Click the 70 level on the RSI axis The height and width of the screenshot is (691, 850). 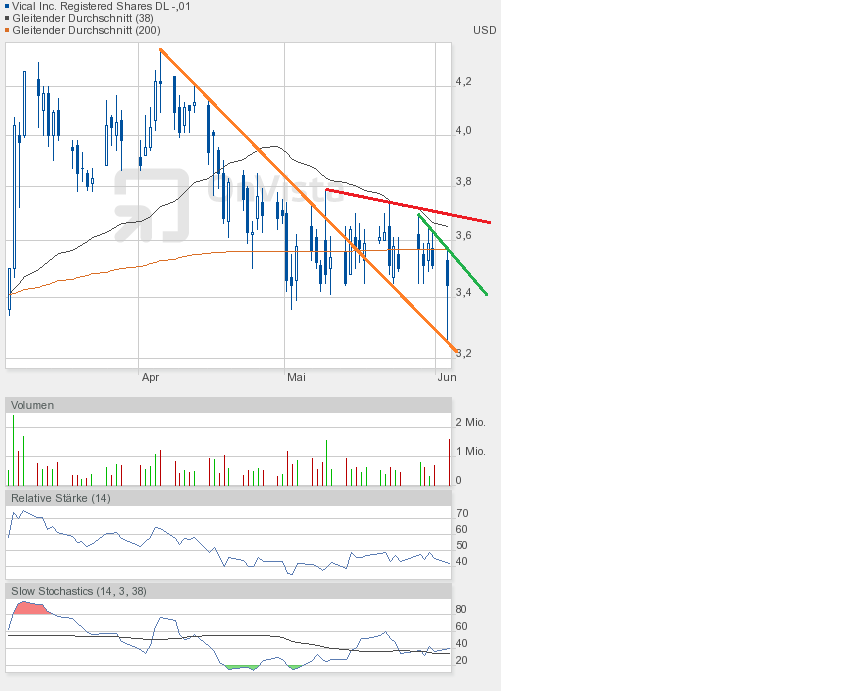click(x=462, y=513)
